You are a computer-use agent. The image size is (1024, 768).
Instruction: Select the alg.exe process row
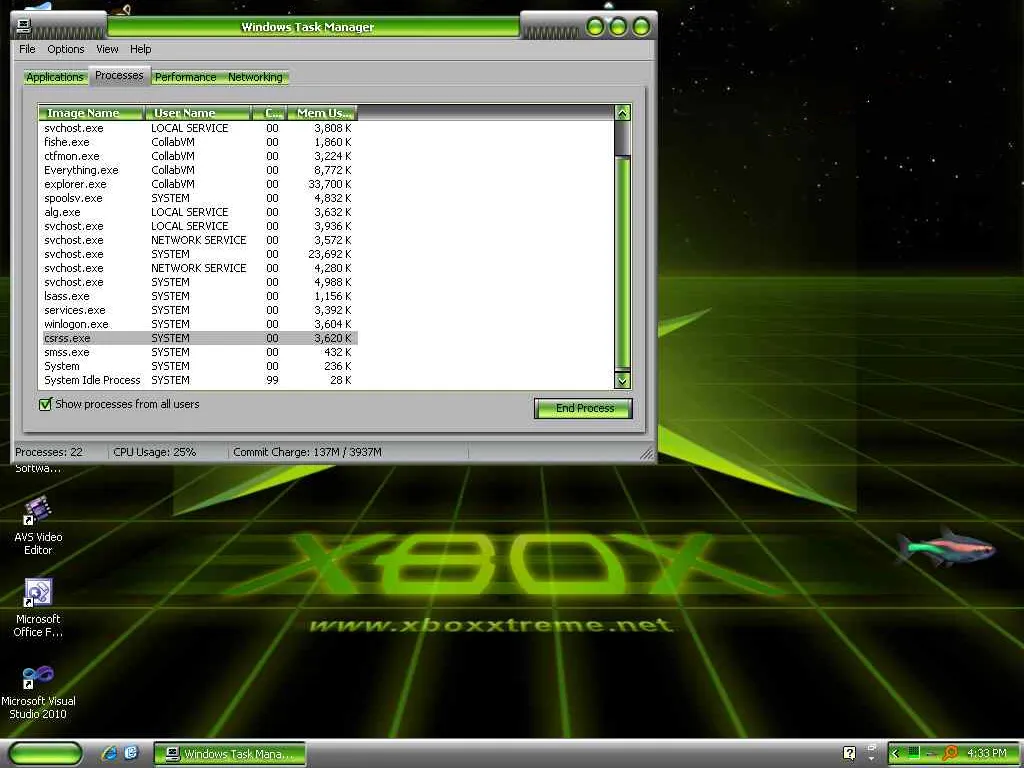pos(198,212)
